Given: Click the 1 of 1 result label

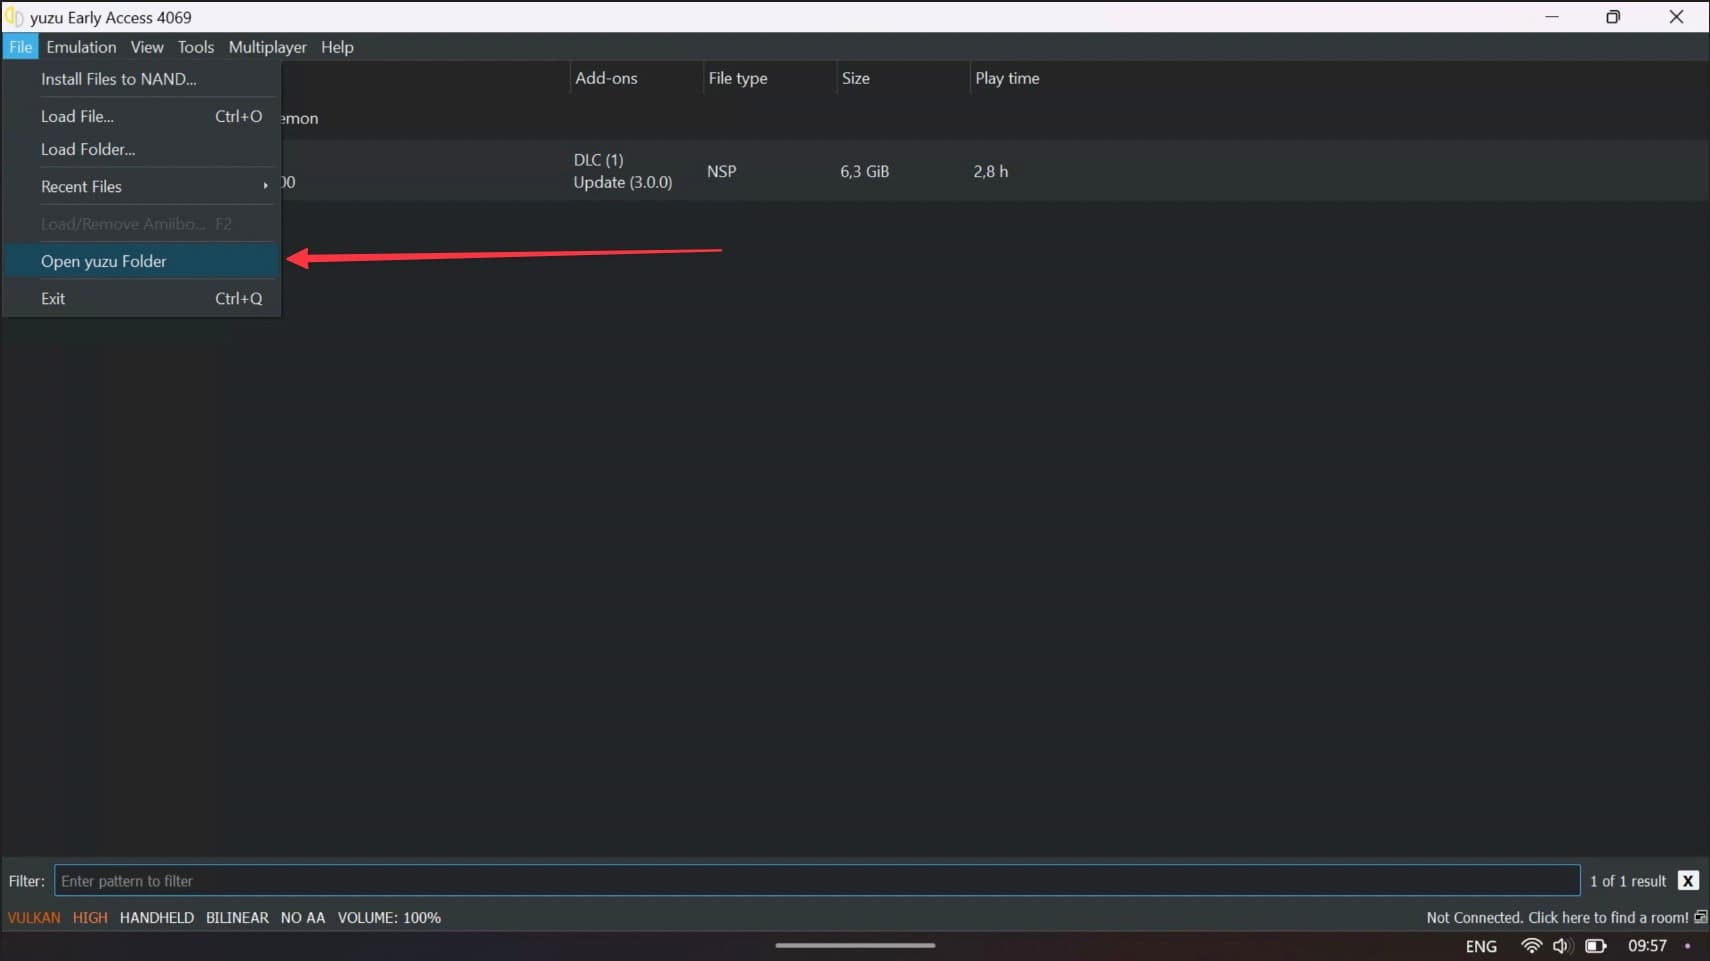Looking at the screenshot, I should tap(1628, 881).
